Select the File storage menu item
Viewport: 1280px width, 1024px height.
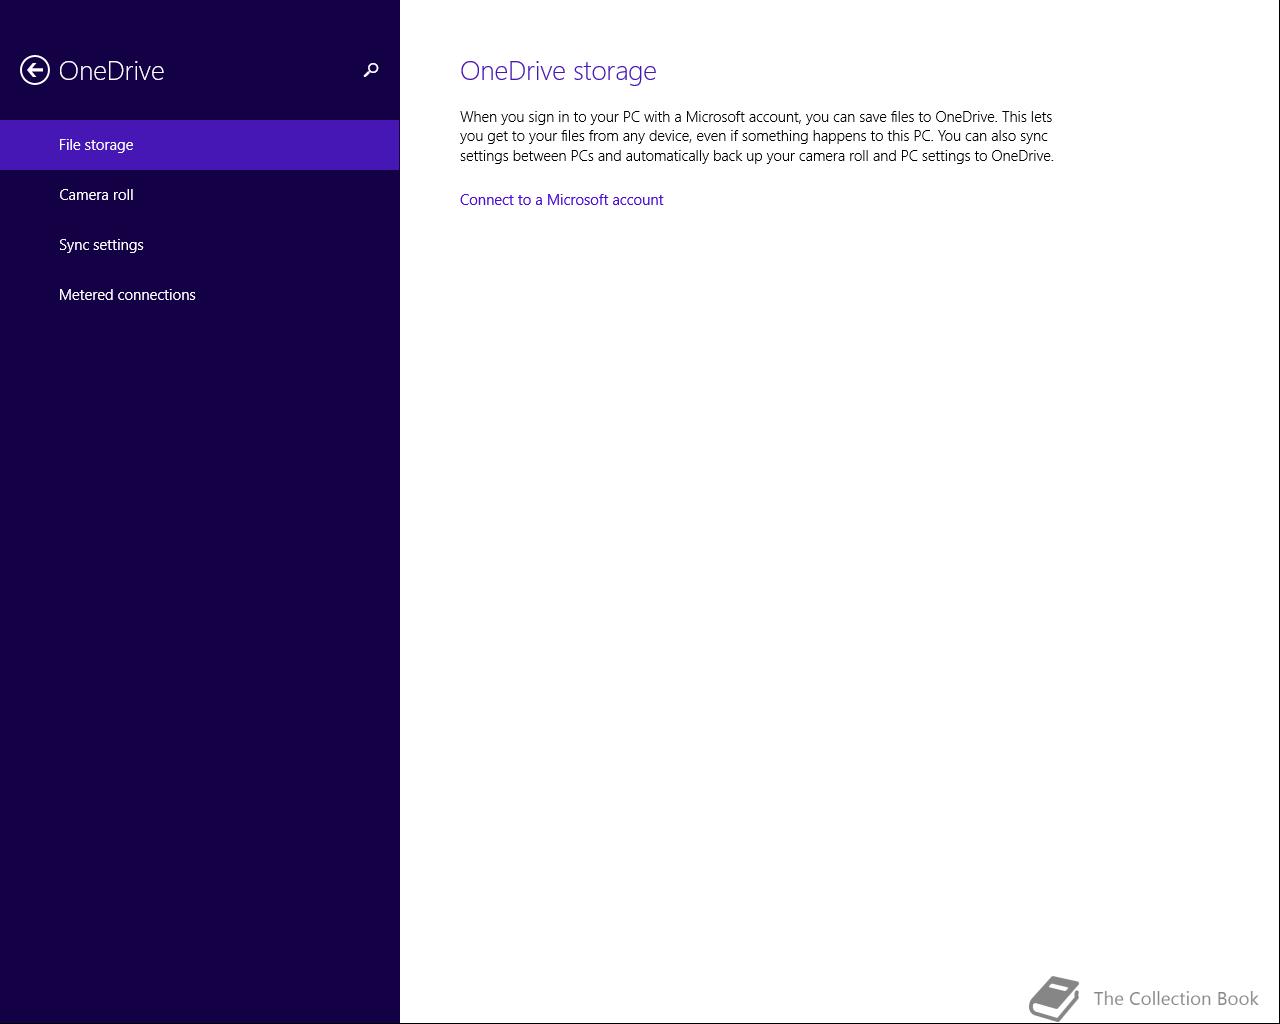[200, 145]
